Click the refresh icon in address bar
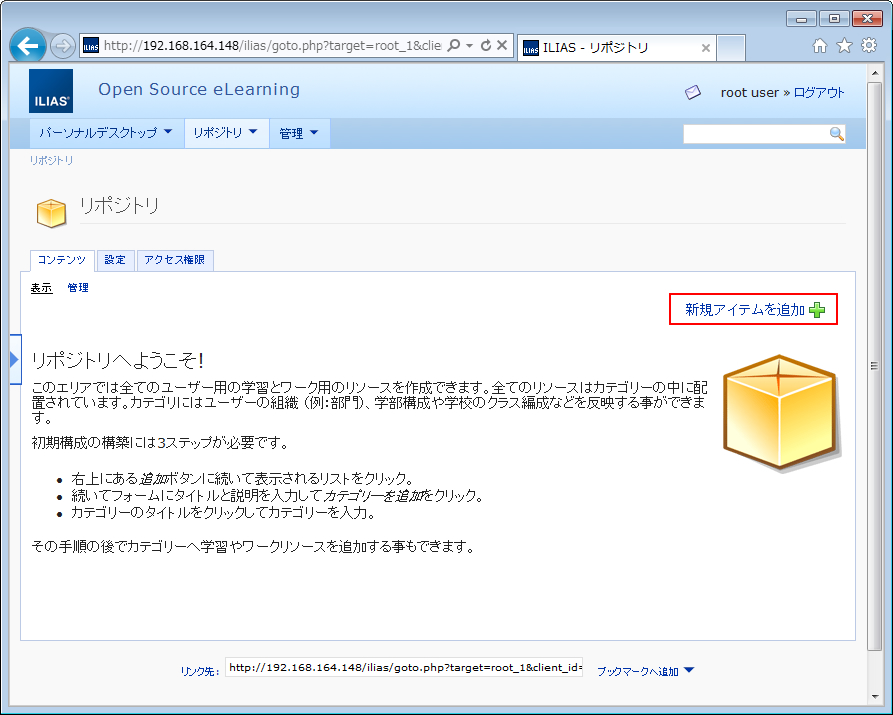The height and width of the screenshot is (715, 893). tap(486, 46)
